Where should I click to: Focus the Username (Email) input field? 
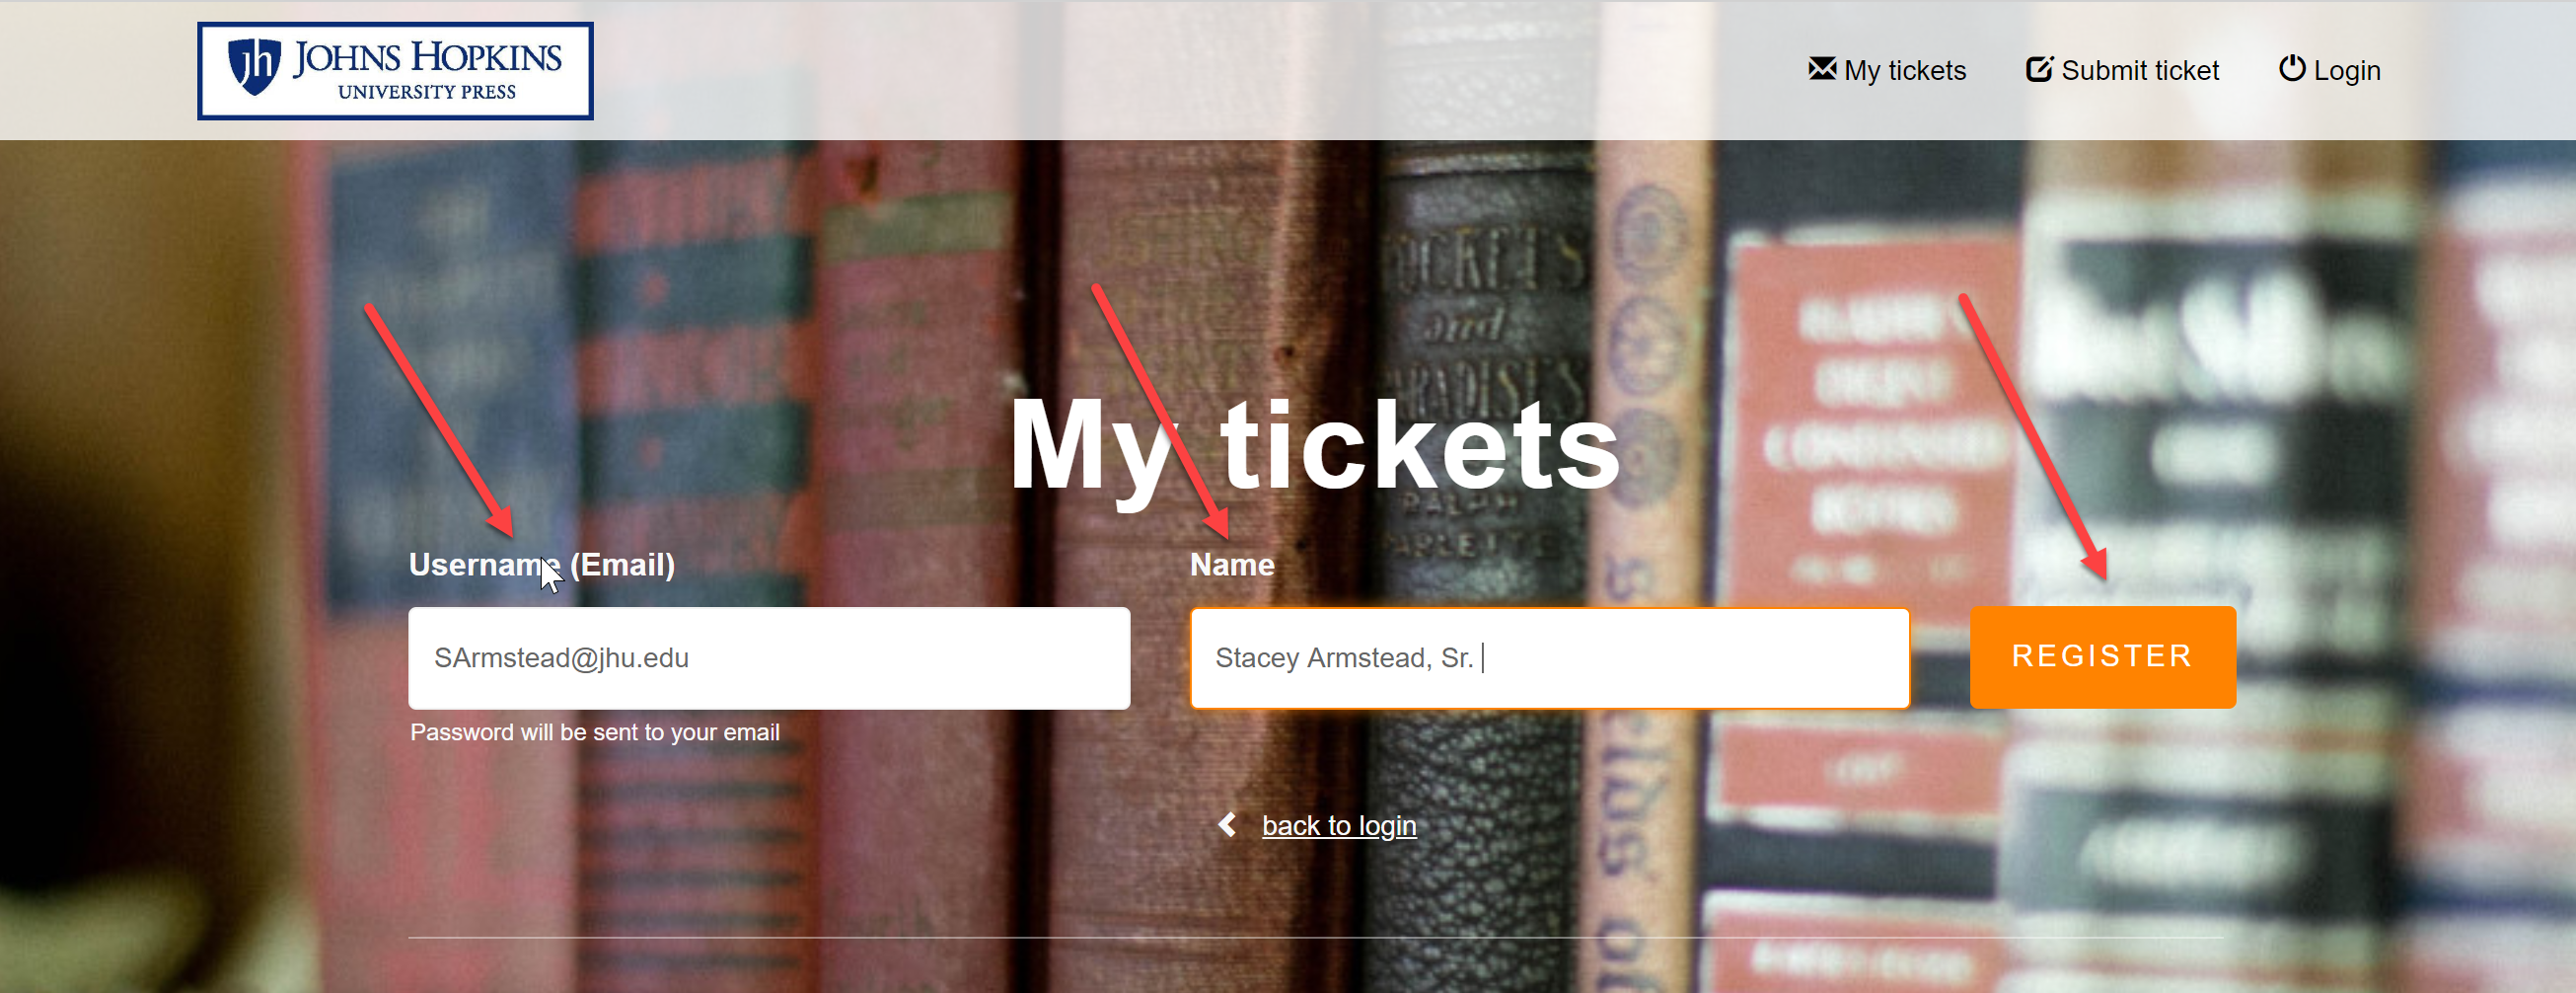[x=769, y=658]
